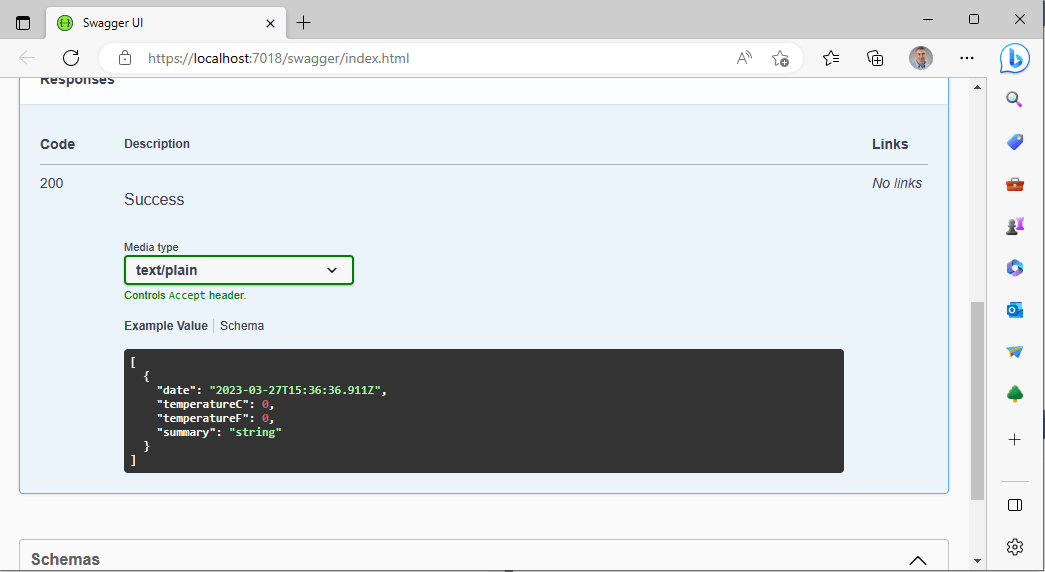Viewport: 1045px width, 572px height.
Task: Close the Swagger UI tab
Action: coord(270,23)
